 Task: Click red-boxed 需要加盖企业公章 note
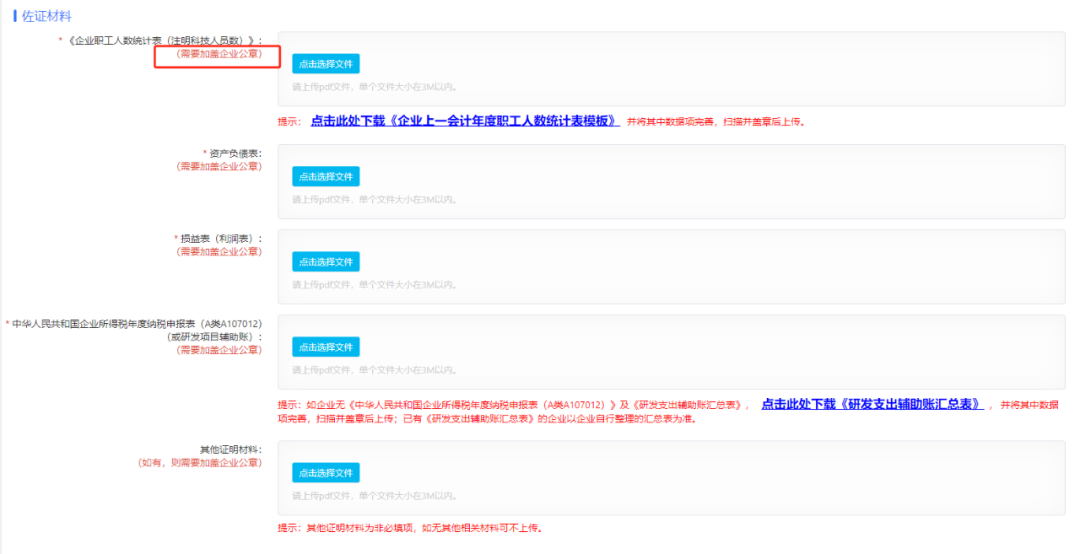(219, 54)
